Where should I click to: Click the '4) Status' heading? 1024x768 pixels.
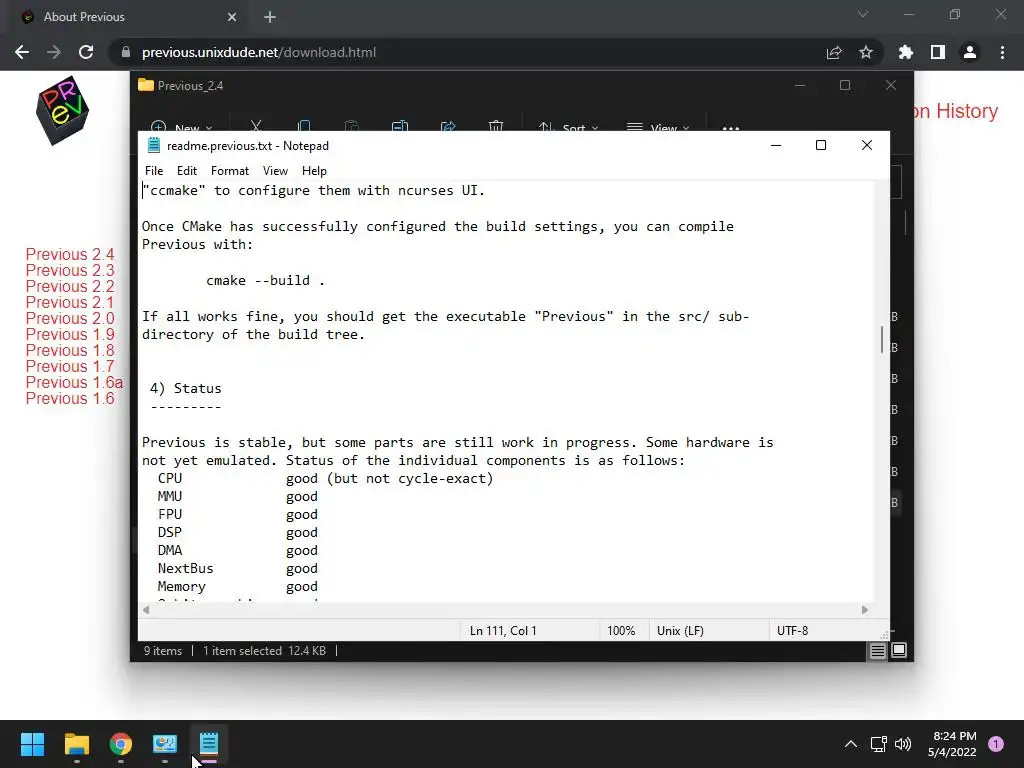click(185, 388)
